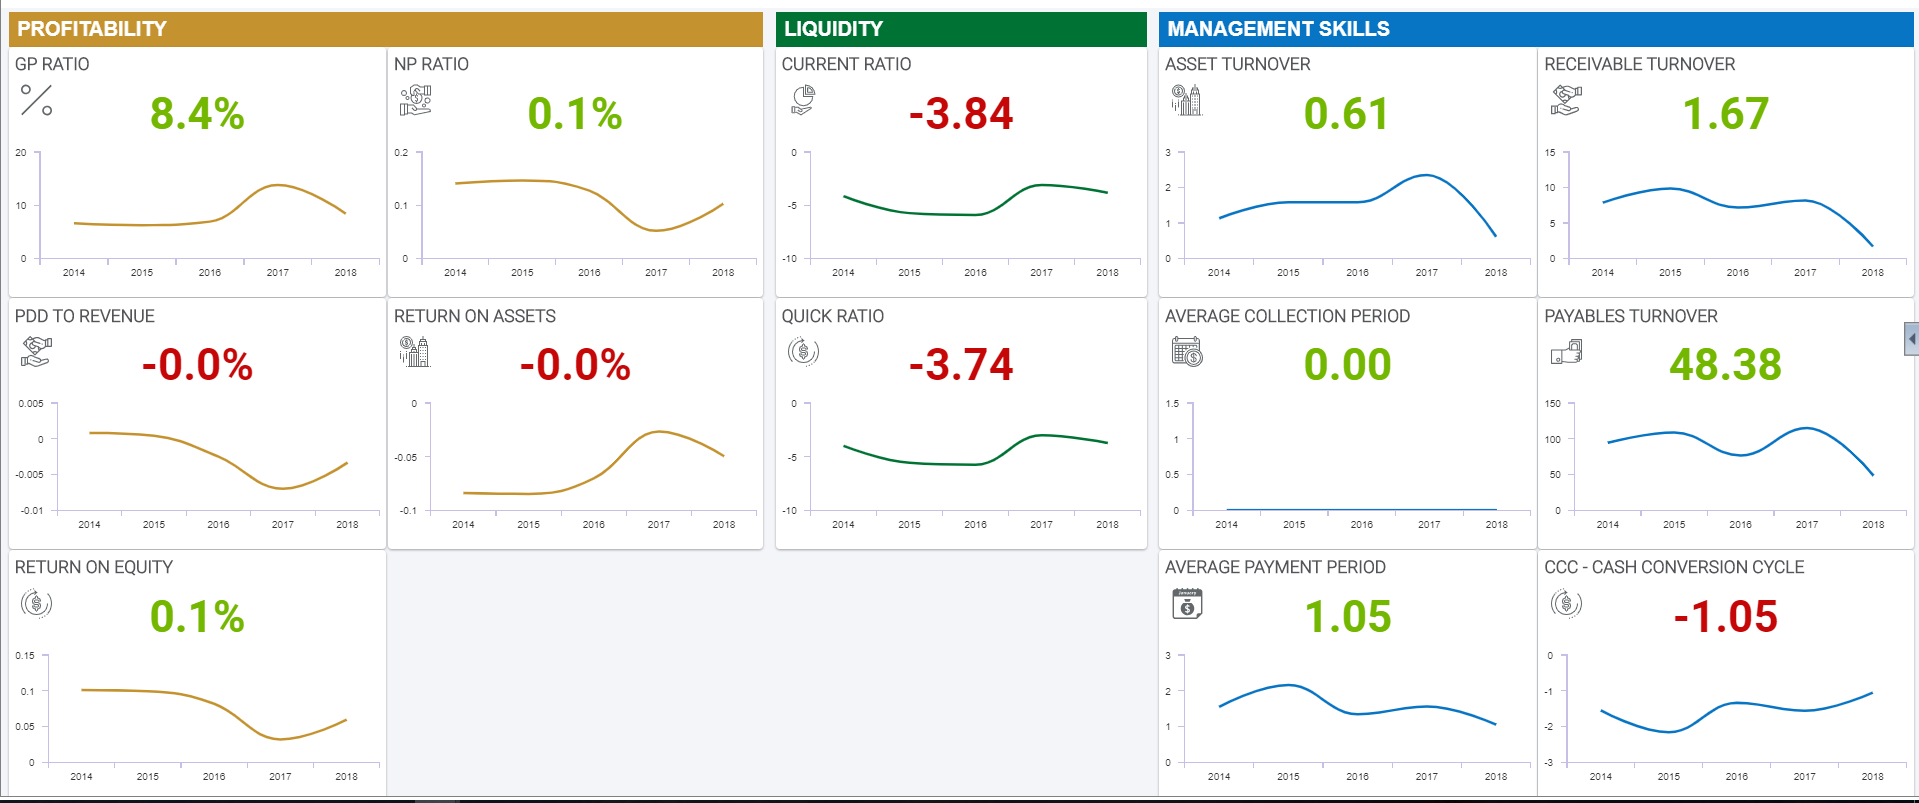Click the Payables Turnover icon
The width and height of the screenshot is (1919, 803).
(1566, 352)
